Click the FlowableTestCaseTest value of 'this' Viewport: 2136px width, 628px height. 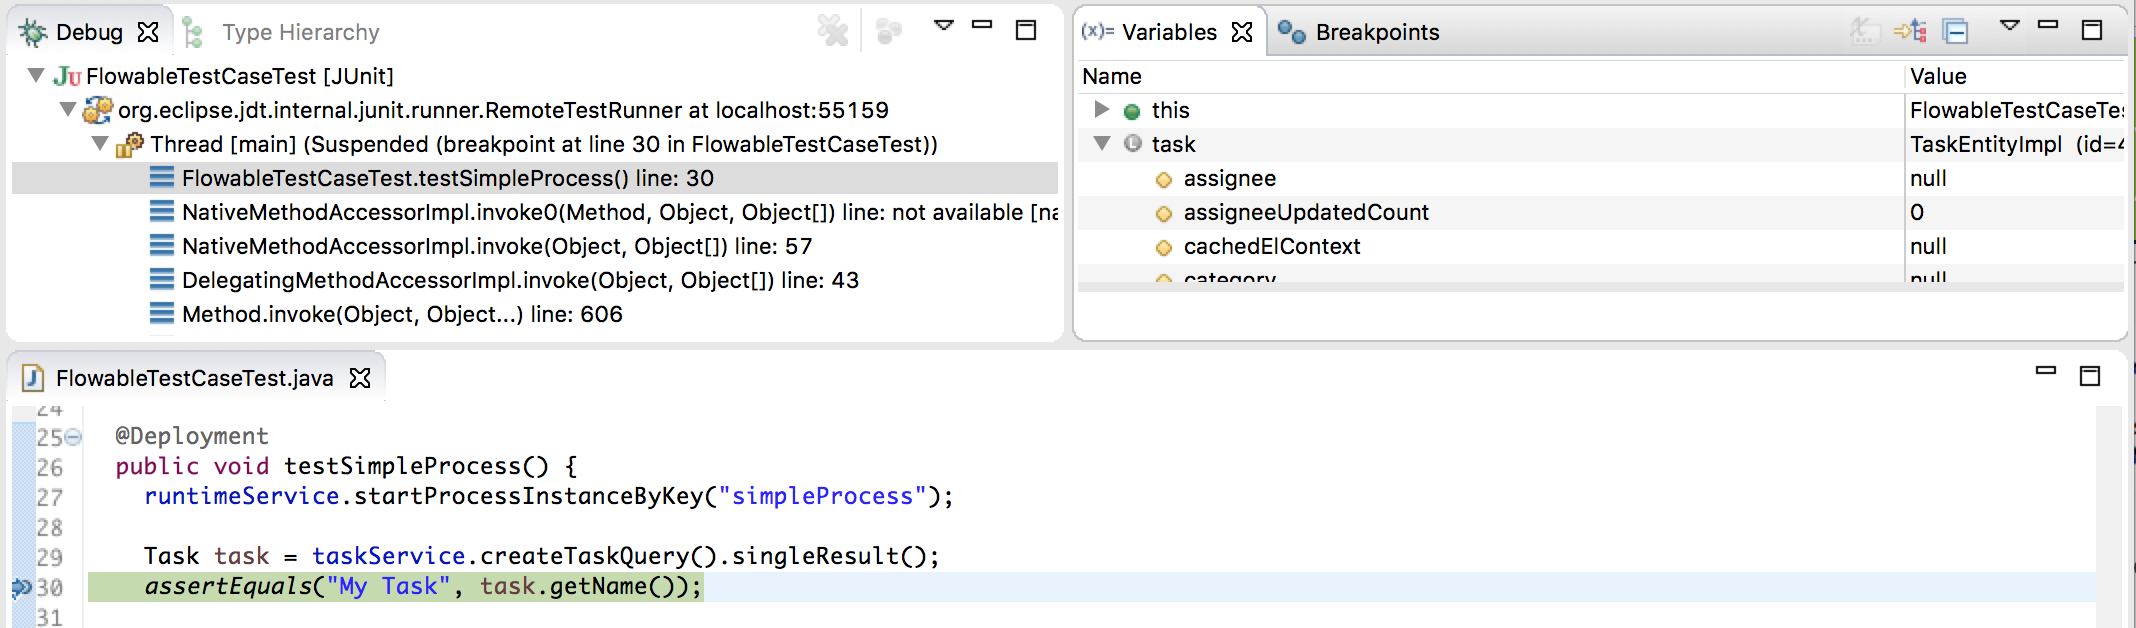pyautogui.click(x=2015, y=110)
